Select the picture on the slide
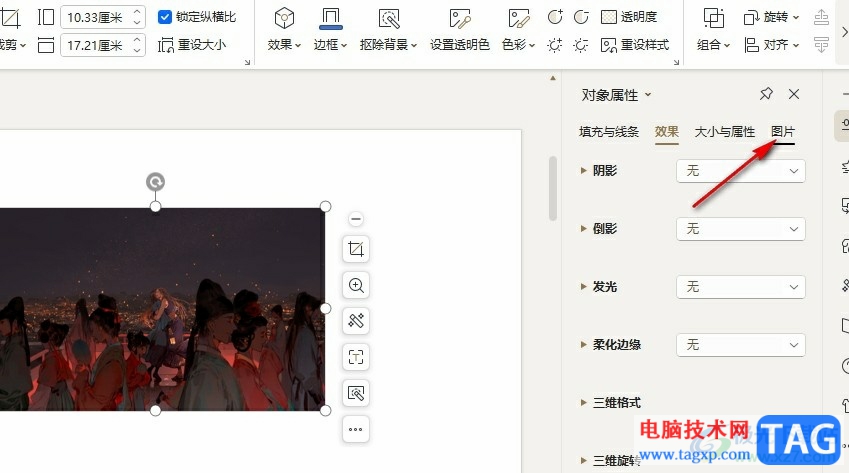 tap(162, 309)
